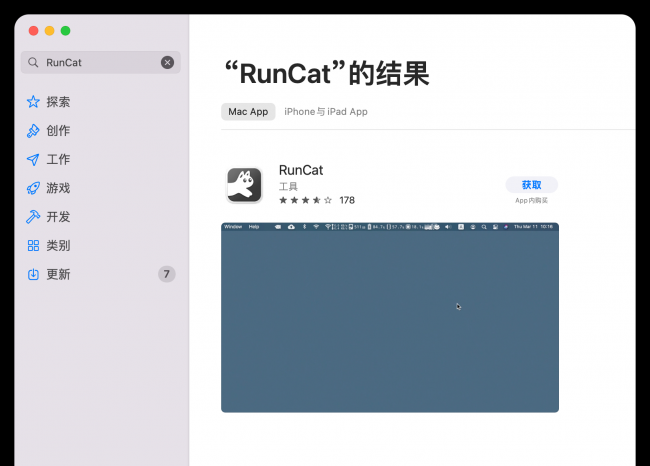
Task: Select the 创作 paintbrush icon
Action: [33, 131]
